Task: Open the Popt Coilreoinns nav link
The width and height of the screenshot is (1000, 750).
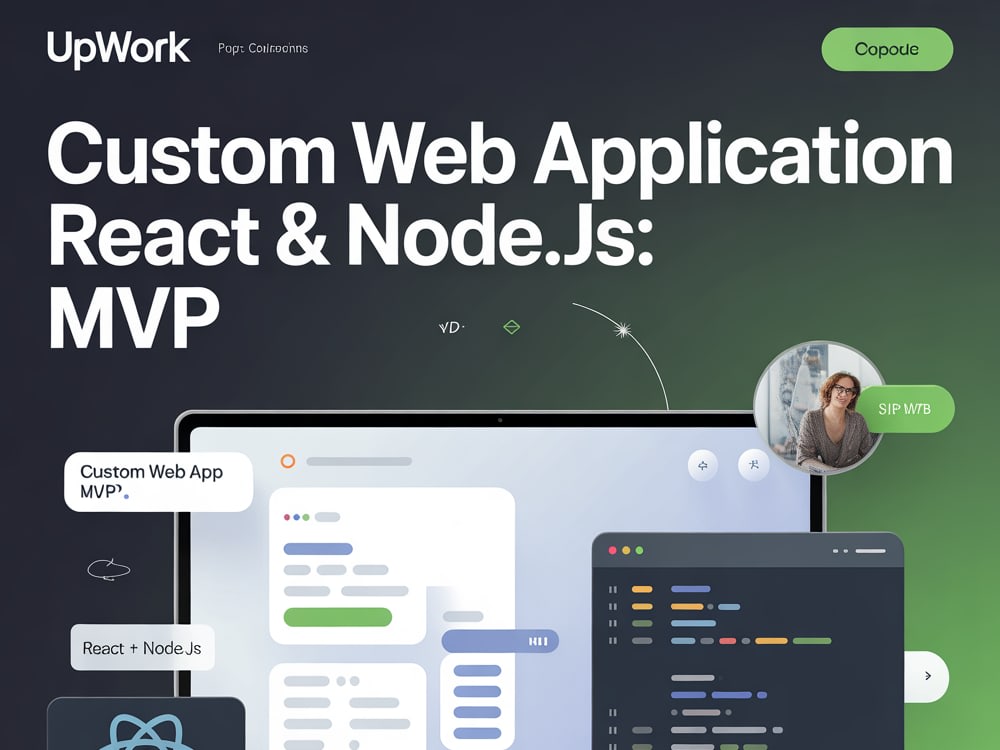Action: pyautogui.click(x=263, y=48)
